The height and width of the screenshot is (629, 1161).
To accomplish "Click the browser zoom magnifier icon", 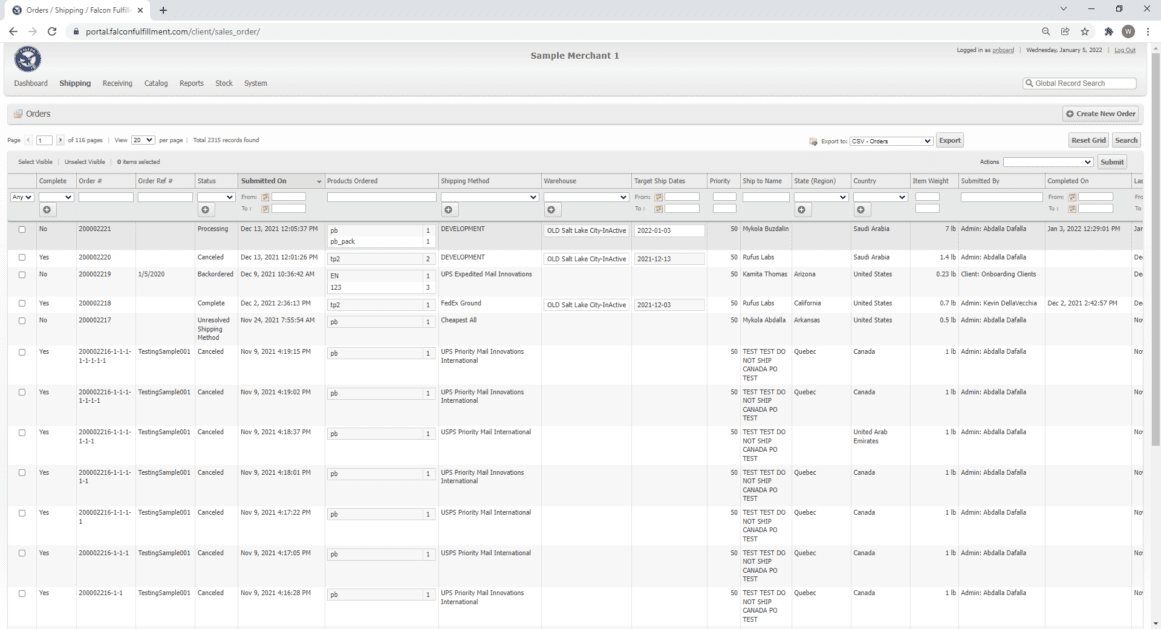I will [x=1045, y=32].
